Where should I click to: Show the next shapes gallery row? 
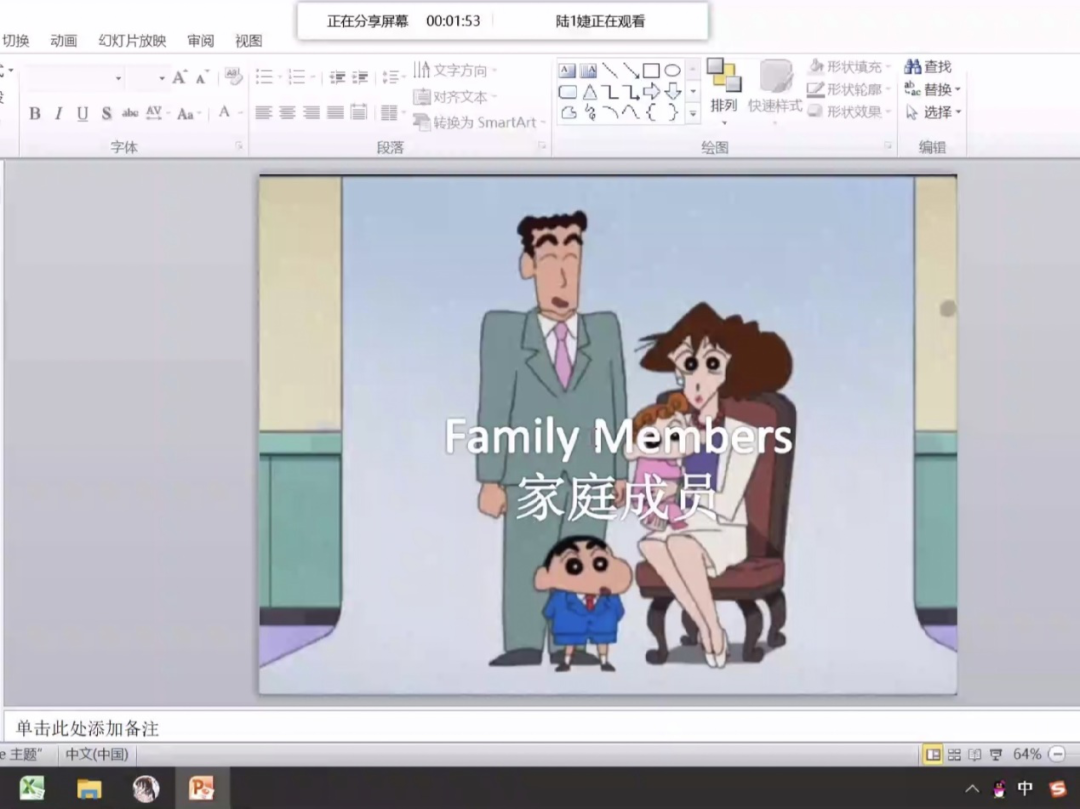click(693, 91)
